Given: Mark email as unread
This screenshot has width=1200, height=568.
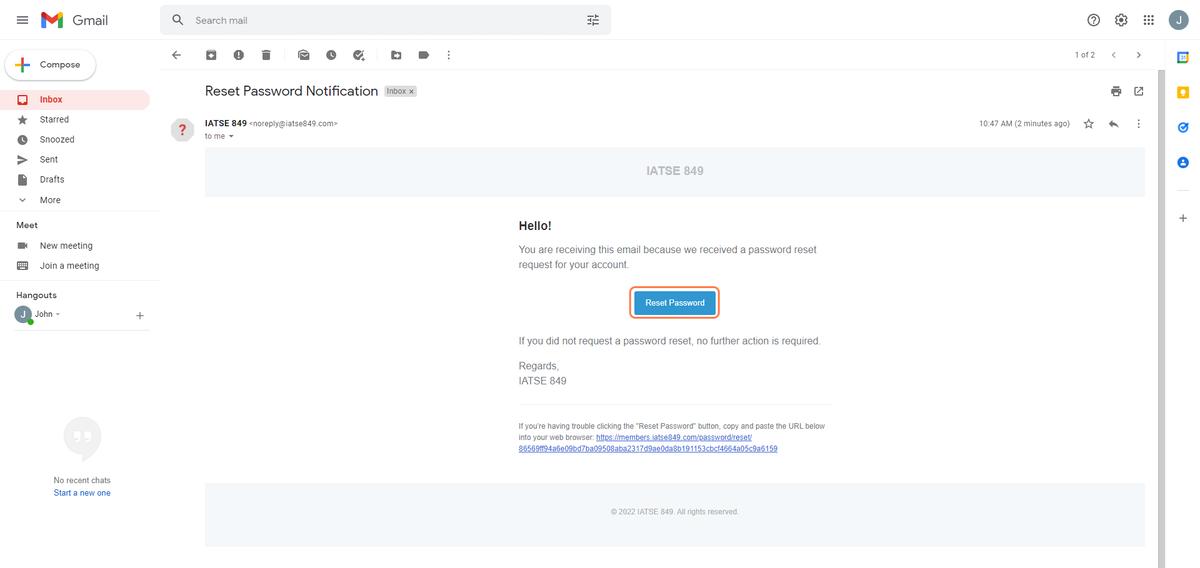Looking at the screenshot, I should [303, 55].
